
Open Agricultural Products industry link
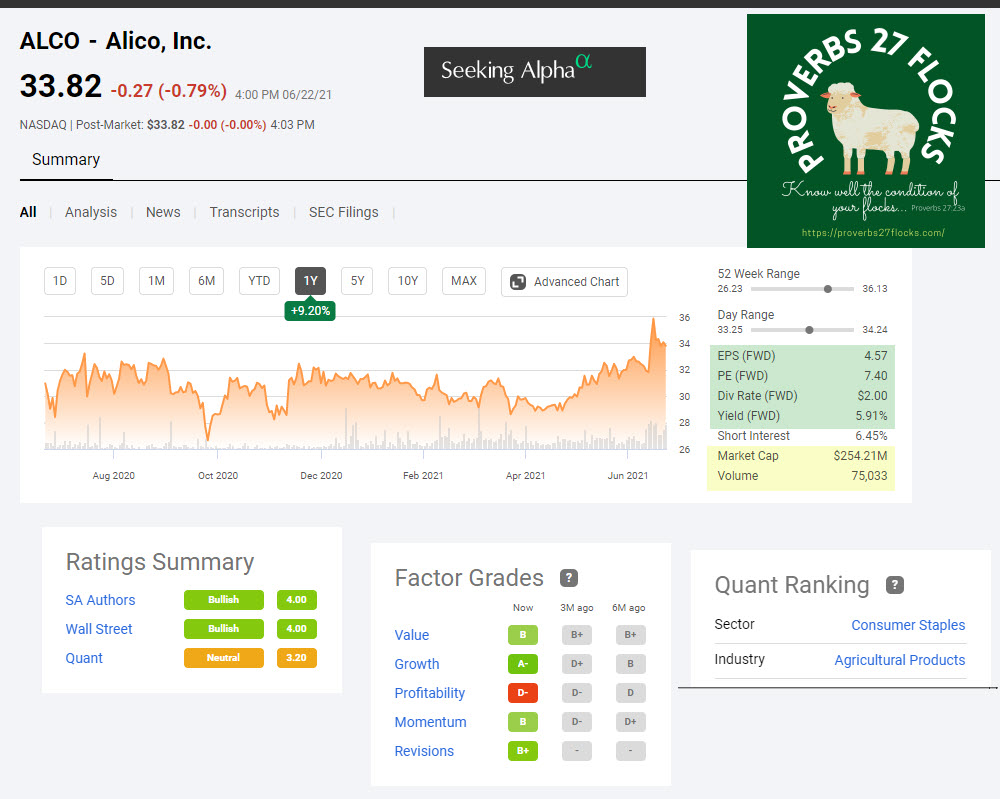point(899,660)
